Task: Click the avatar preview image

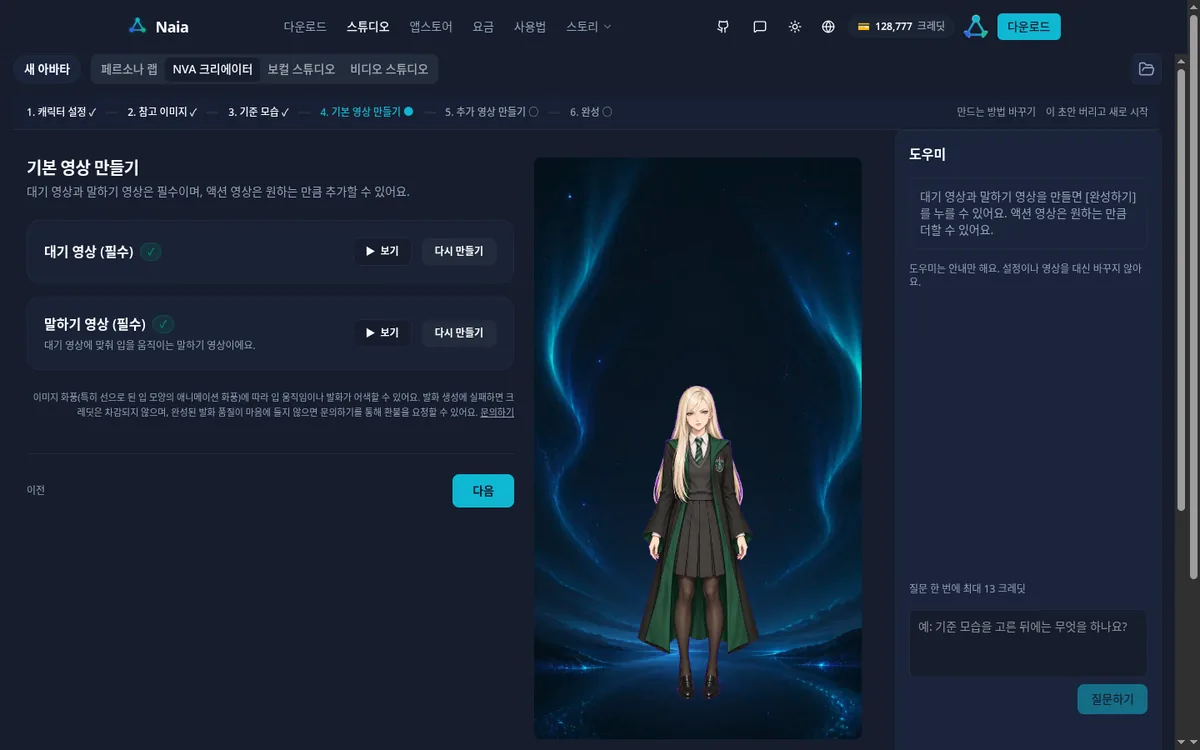Action: pos(698,448)
